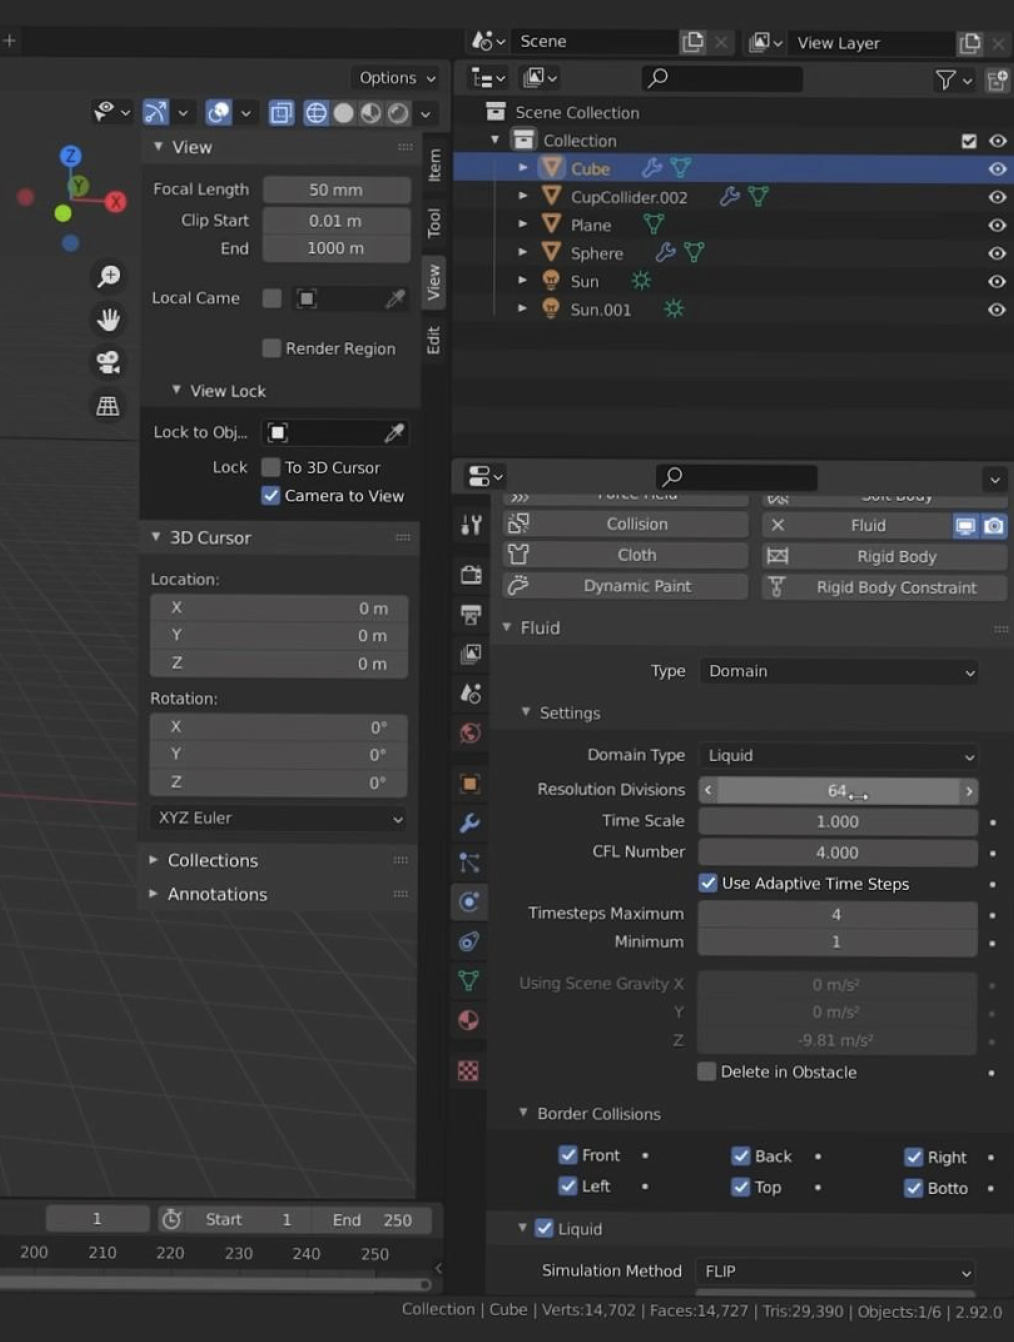Remove Fluid physics with X button
Screen dimensions: 1014x1342
(778, 525)
